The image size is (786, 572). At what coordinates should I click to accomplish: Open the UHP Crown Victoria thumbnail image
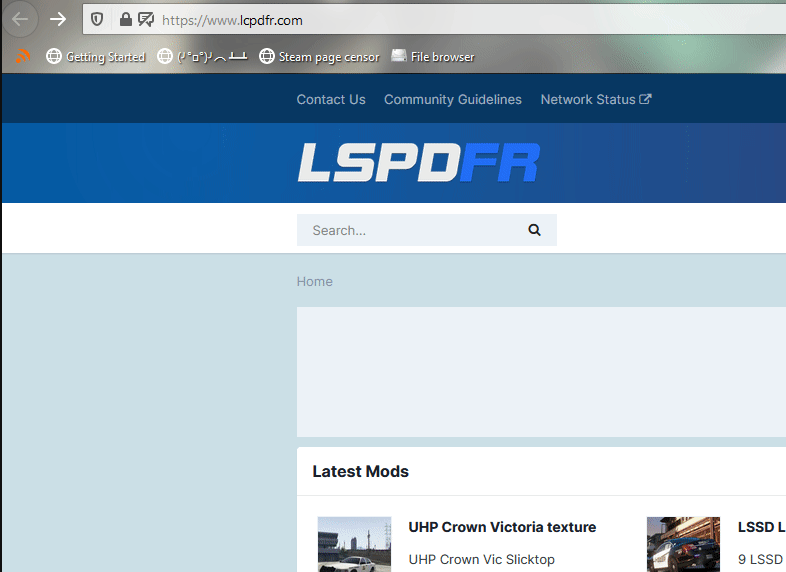tap(354, 544)
